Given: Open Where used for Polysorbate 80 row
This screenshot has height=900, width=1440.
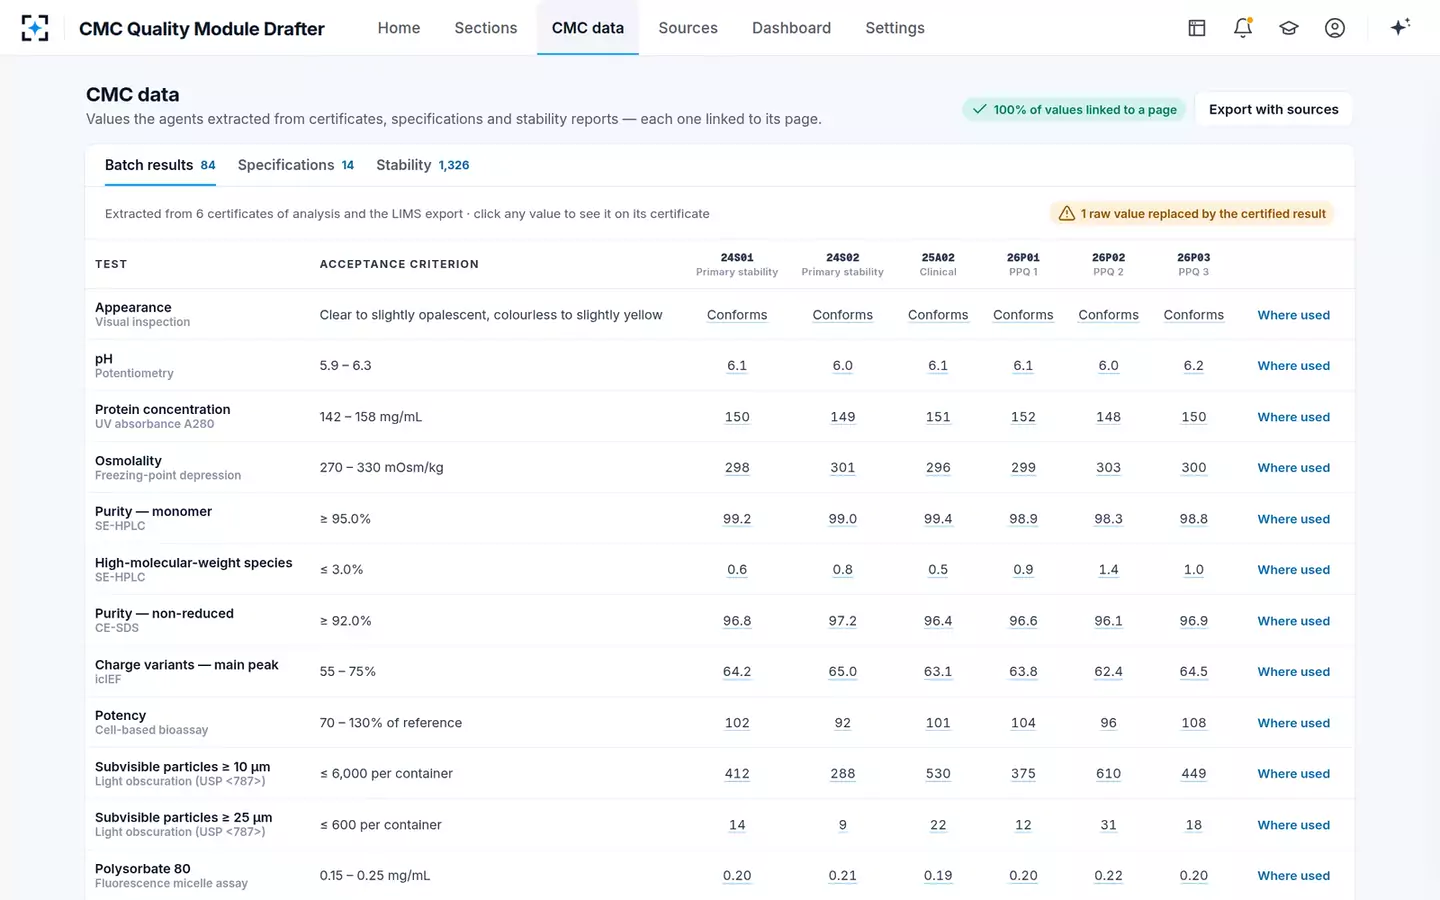Looking at the screenshot, I should click(1293, 876).
